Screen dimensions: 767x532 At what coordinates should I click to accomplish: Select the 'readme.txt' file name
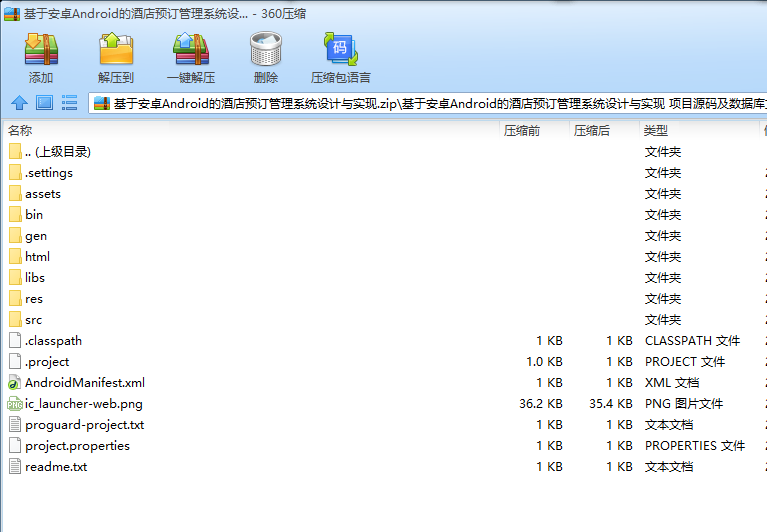56,467
